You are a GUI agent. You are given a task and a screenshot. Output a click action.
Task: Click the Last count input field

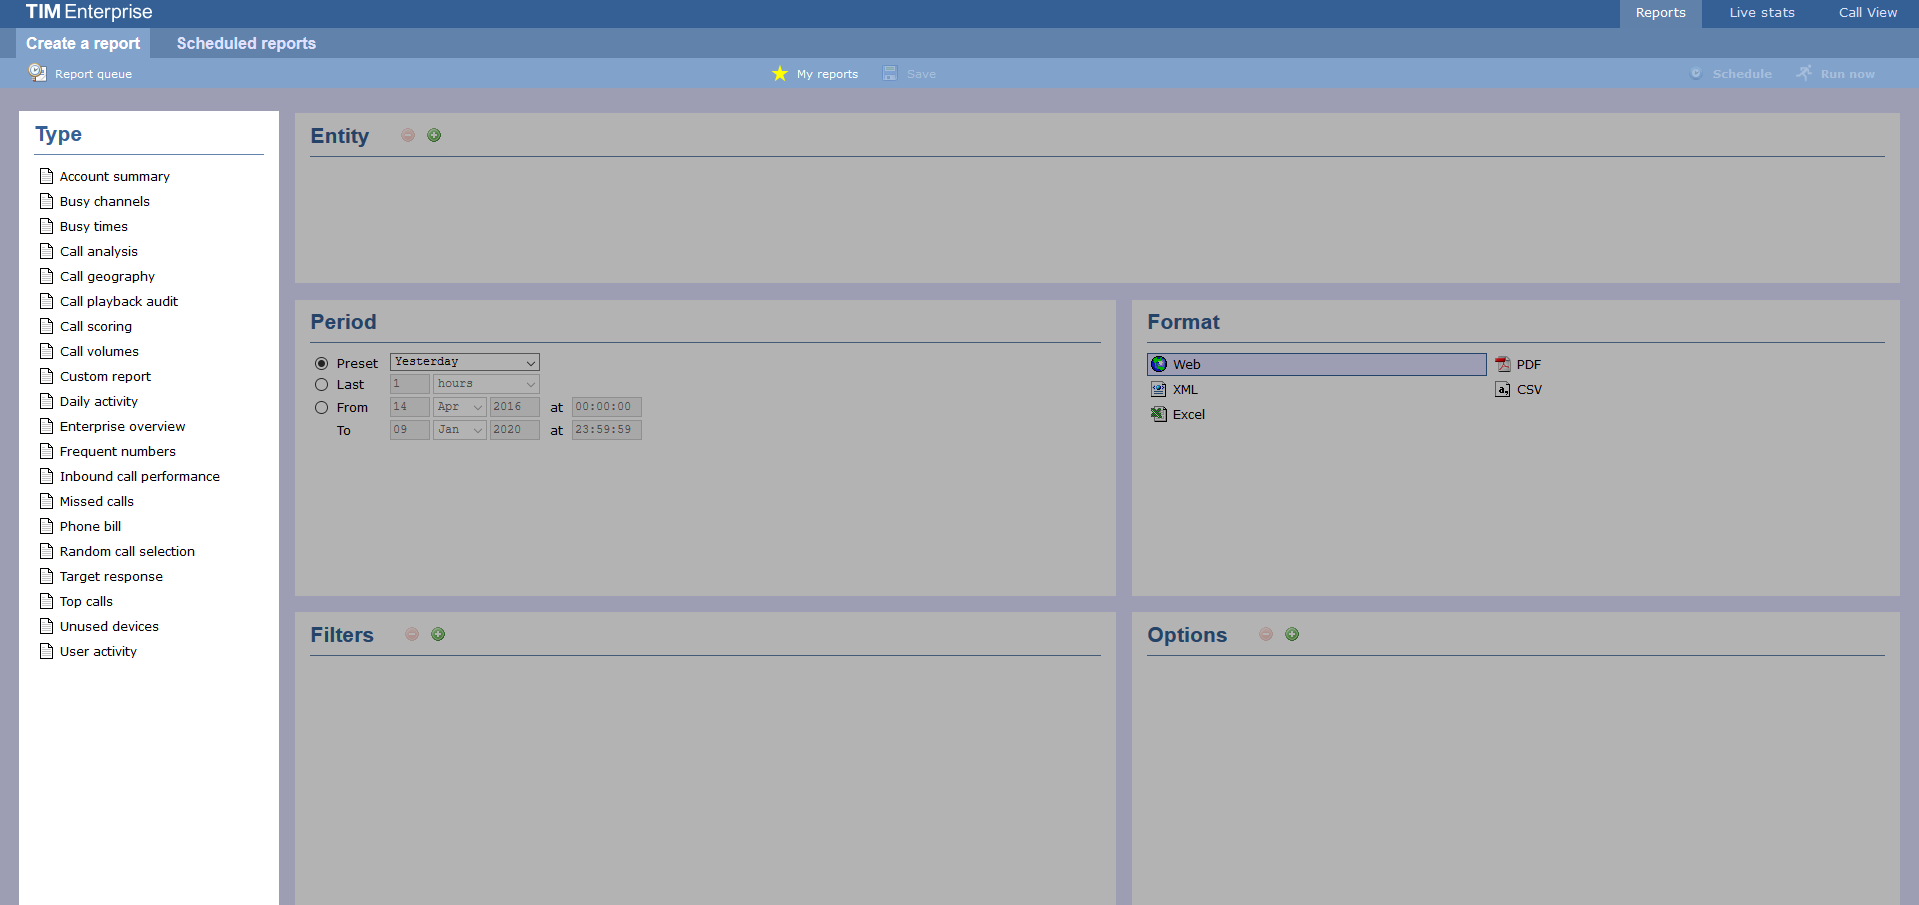(x=410, y=384)
